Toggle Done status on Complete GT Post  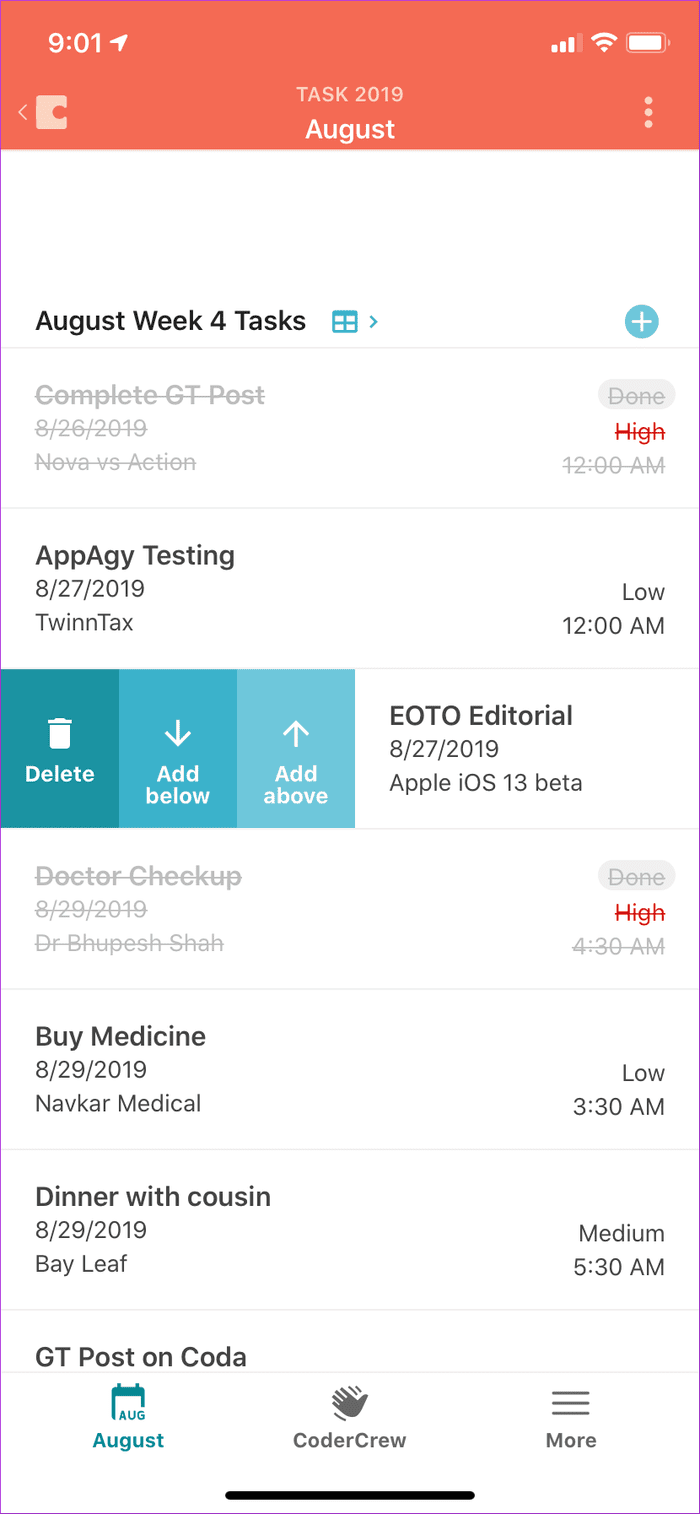(637, 396)
